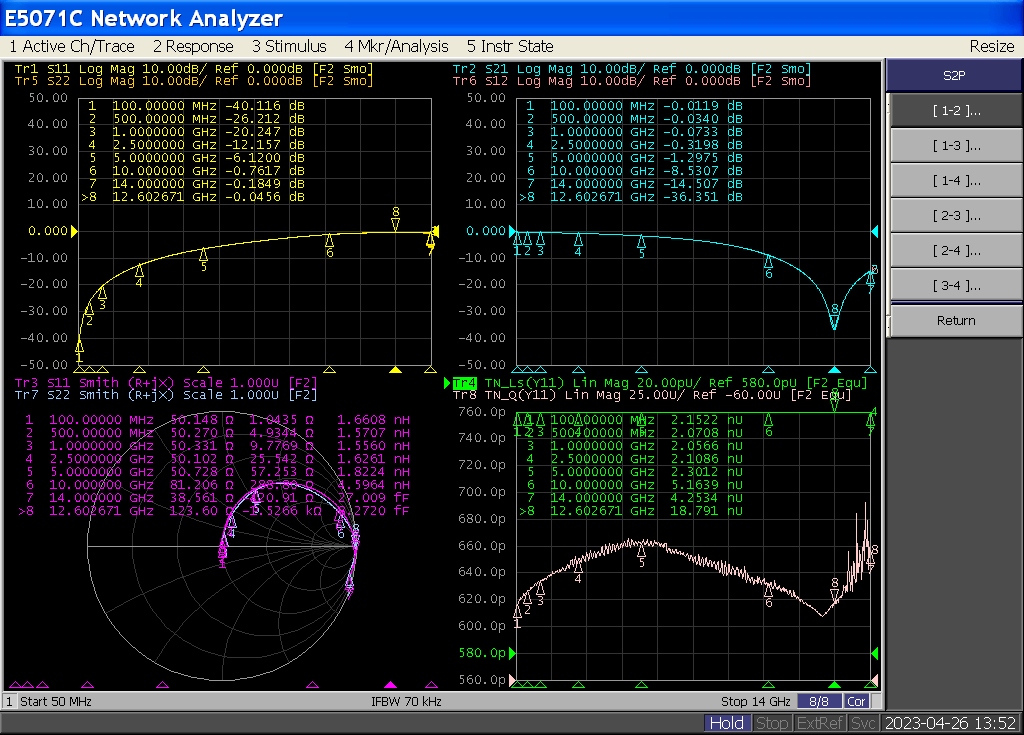Viewport: 1024px width, 735px height.
Task: Click the cyan reference marker at 0.000 on Tr2
Action: click(512, 231)
